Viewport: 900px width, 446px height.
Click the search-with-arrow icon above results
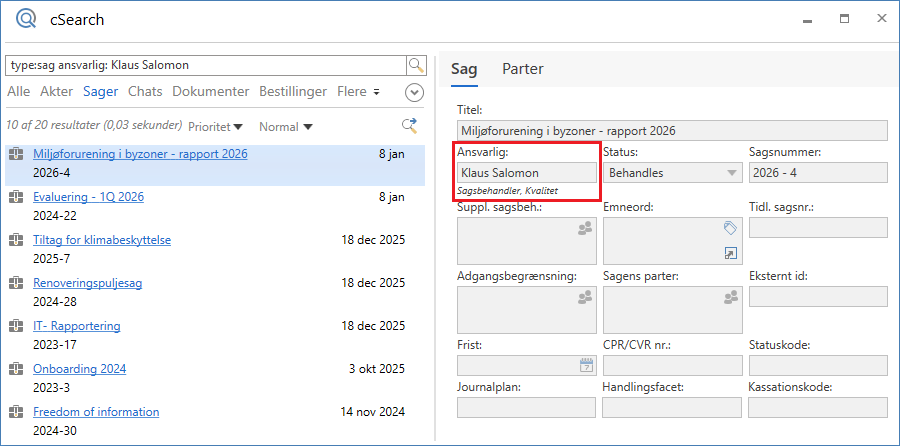click(x=409, y=125)
